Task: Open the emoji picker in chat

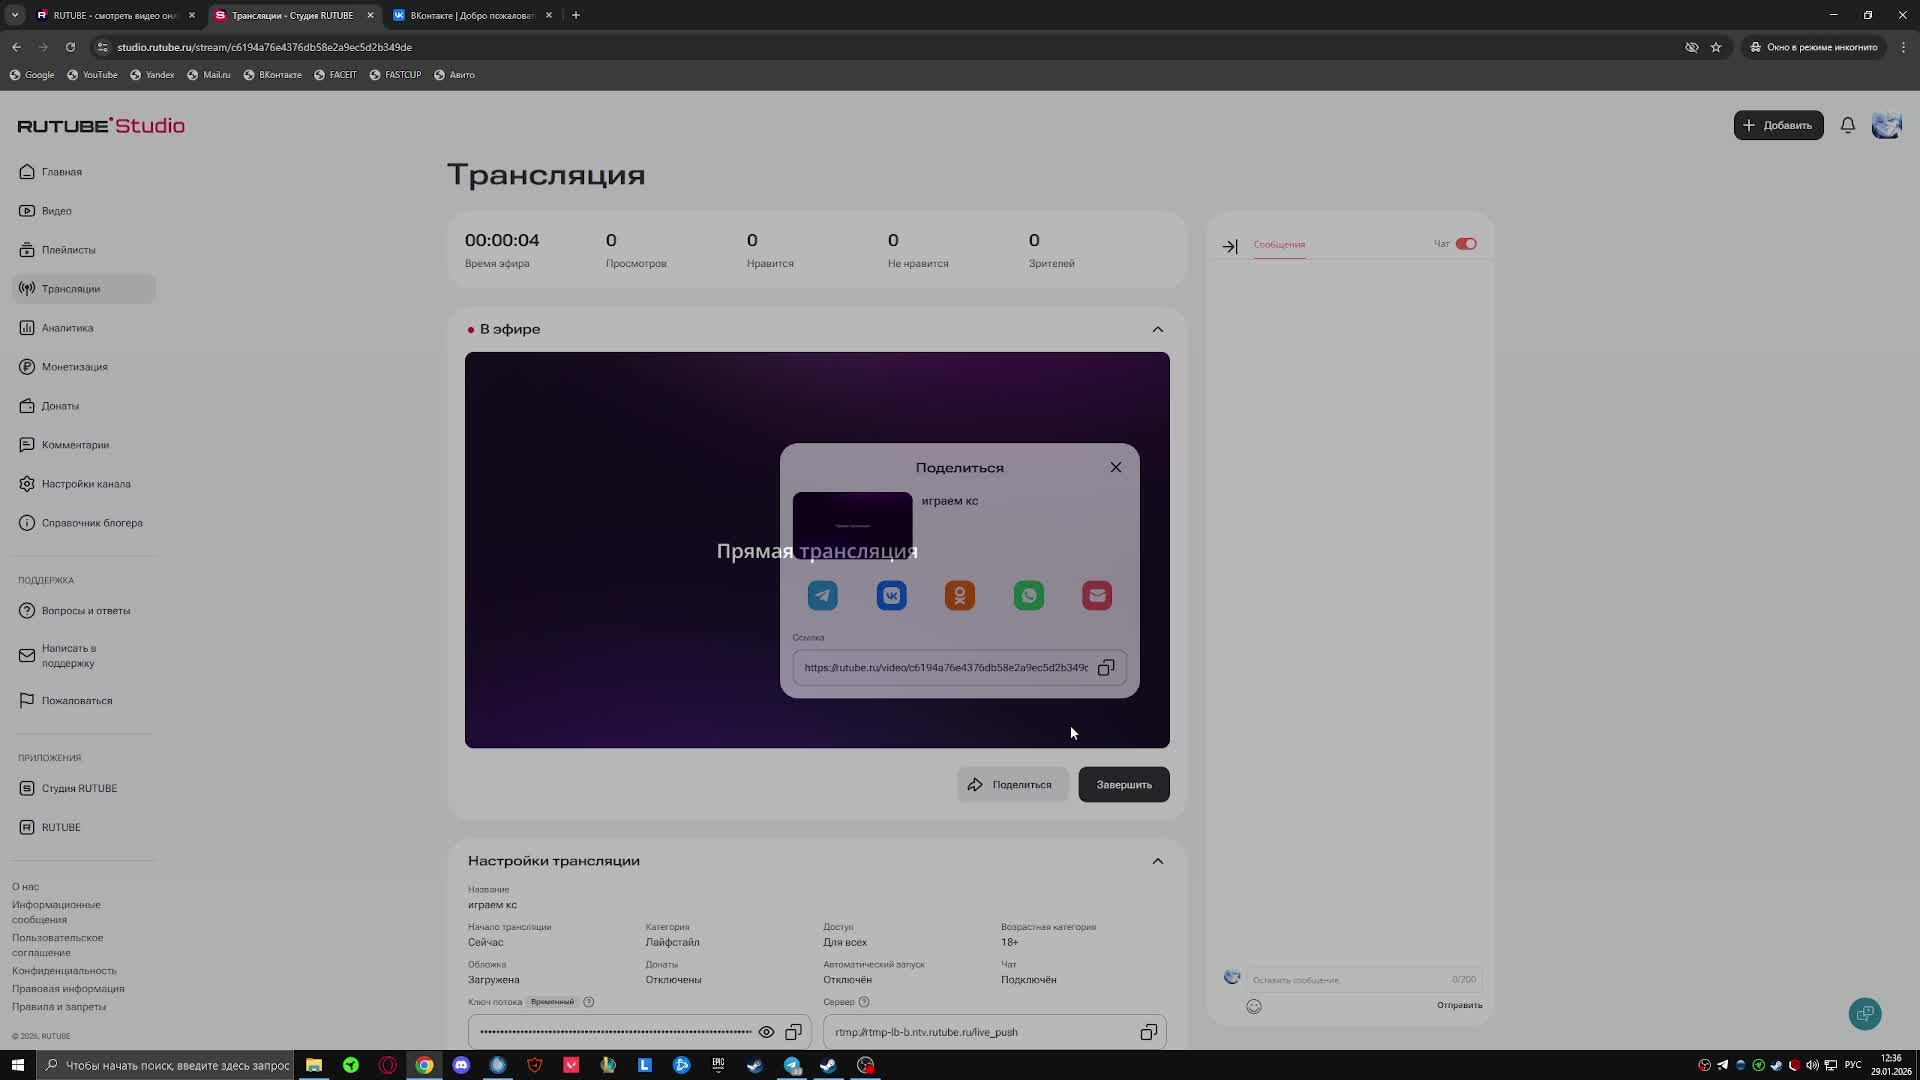Action: coord(1254,1006)
